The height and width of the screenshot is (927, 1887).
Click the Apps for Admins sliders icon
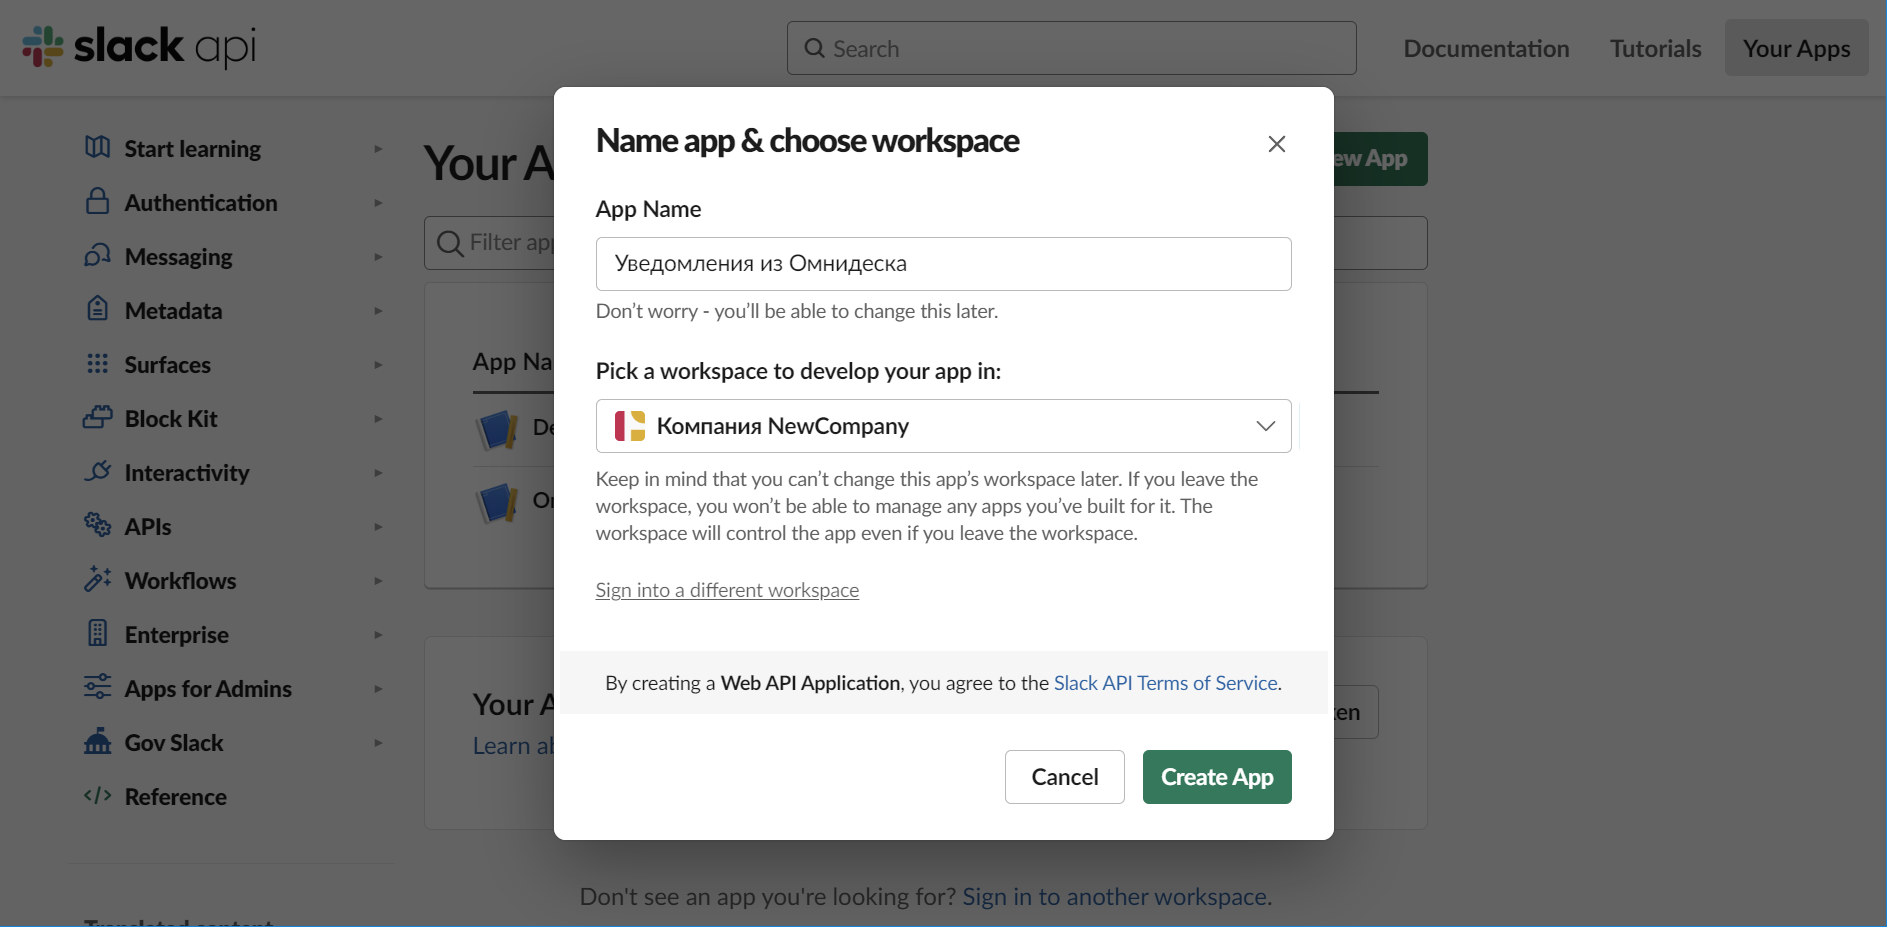97,688
